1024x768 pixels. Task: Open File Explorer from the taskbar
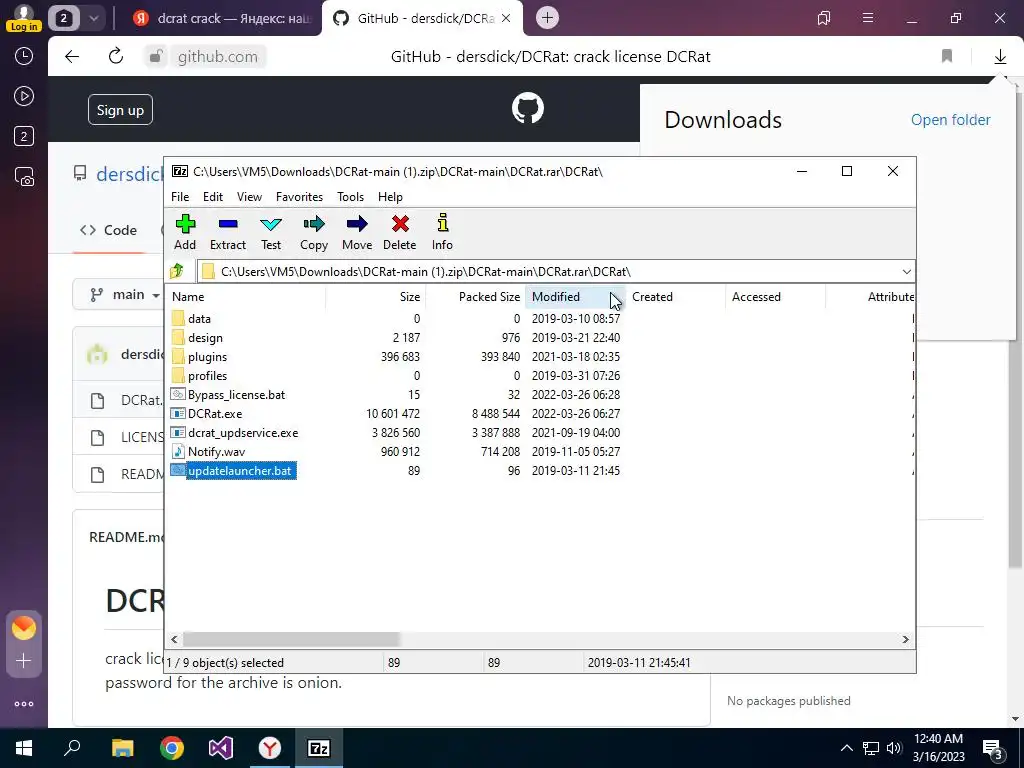tap(122, 748)
